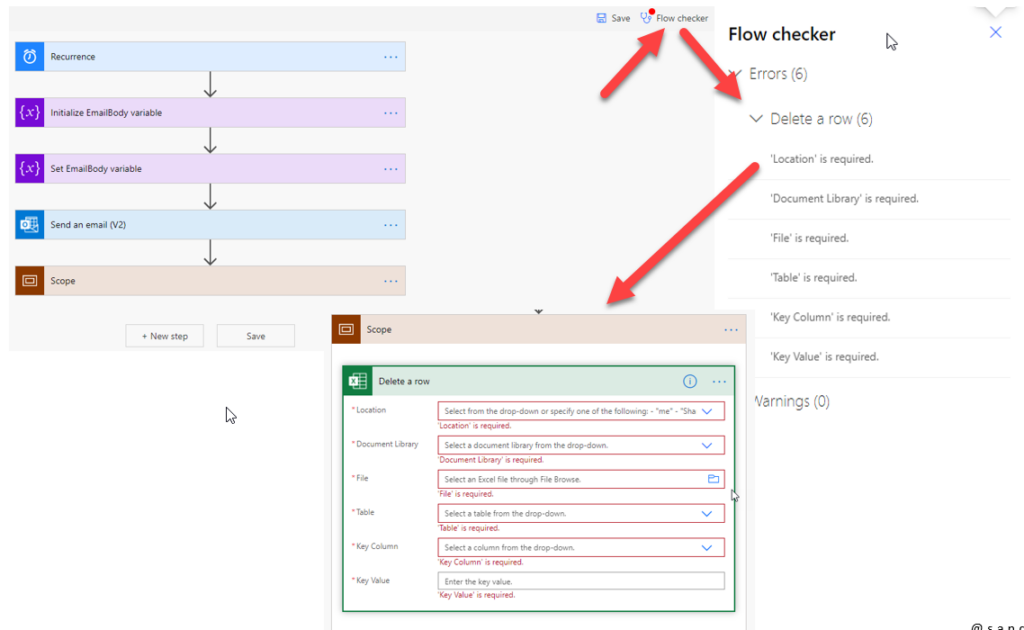Screen dimensions: 1024x630
Task: Open the Flow checker
Action: click(x=675, y=18)
